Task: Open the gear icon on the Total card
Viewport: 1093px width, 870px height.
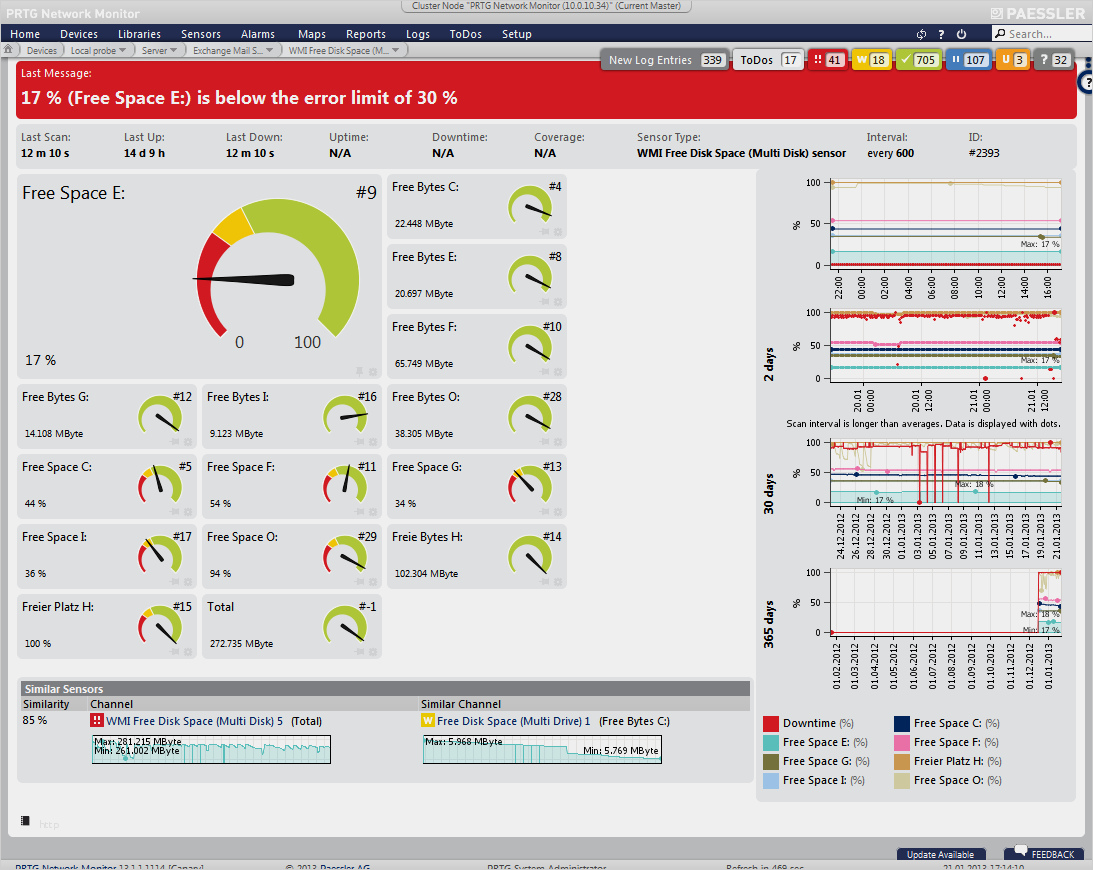Action: [373, 652]
